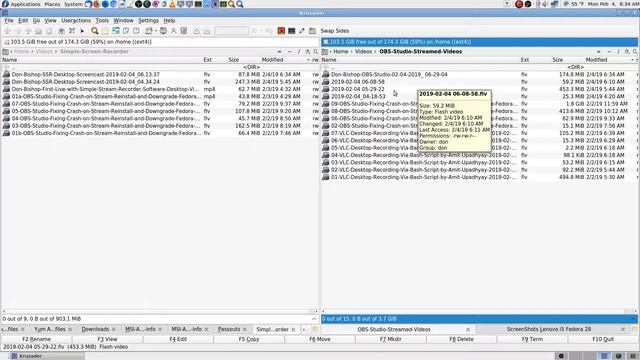Close the OBS-Studio-Streamed-Videos tab
Viewport: 640px width, 360px height.
point(468,330)
